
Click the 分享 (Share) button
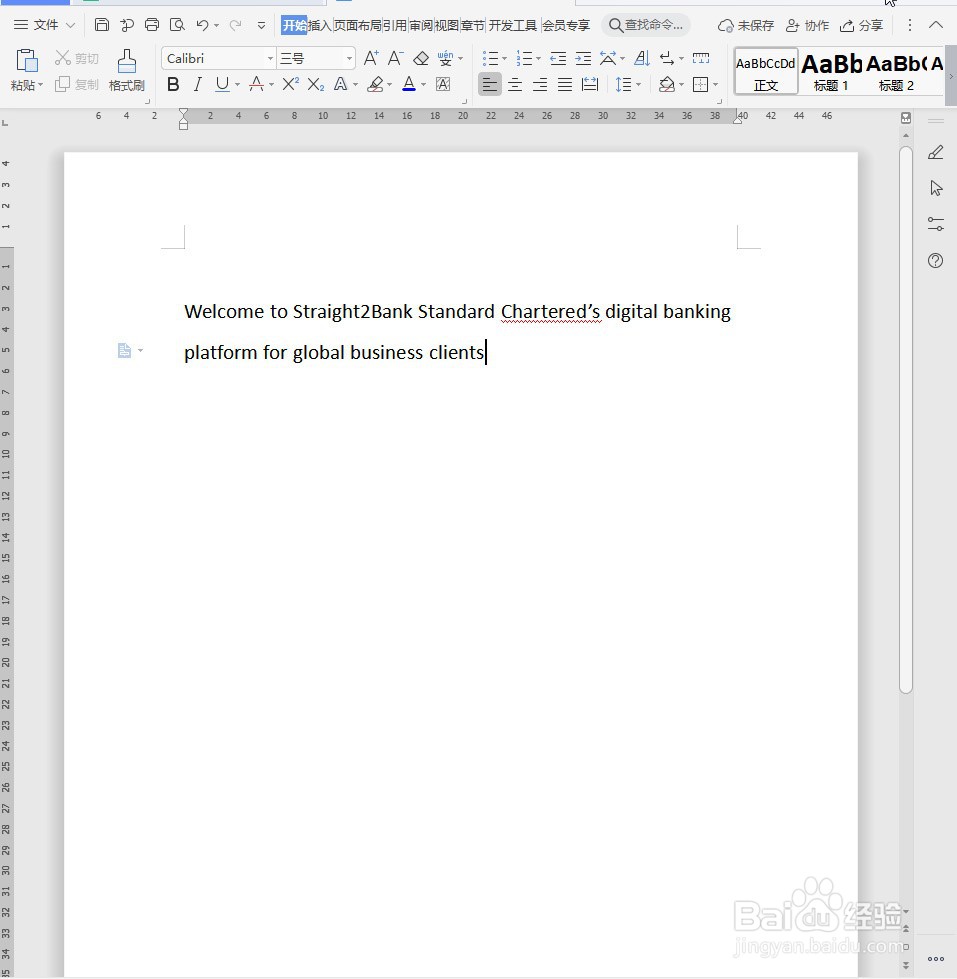point(861,26)
